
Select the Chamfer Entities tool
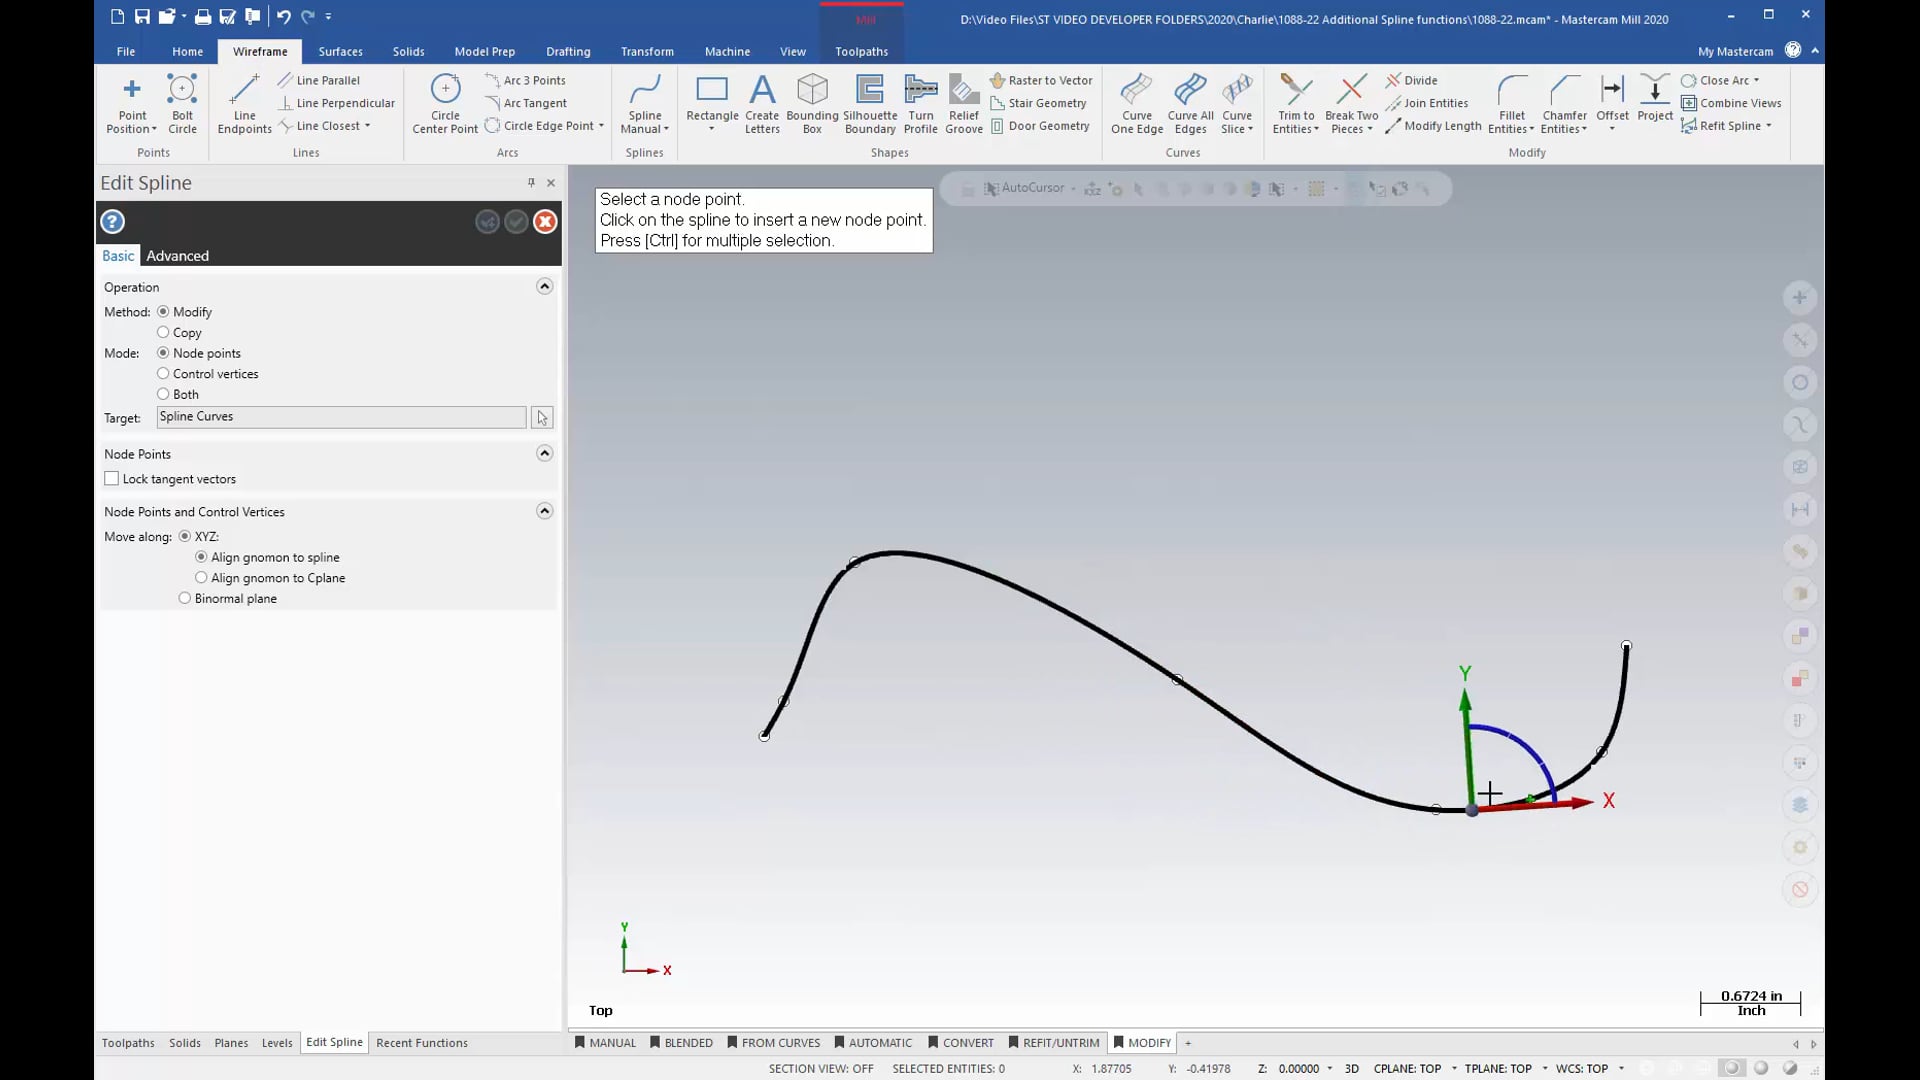(1564, 103)
